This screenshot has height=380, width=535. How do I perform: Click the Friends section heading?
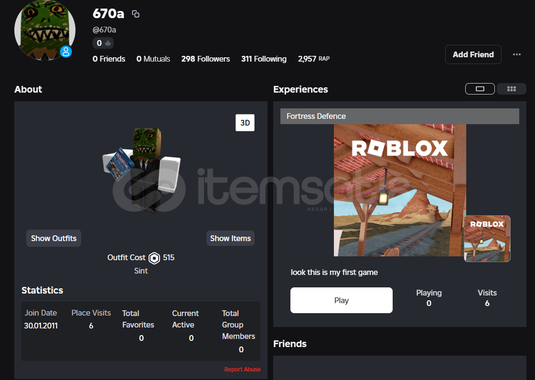point(290,344)
